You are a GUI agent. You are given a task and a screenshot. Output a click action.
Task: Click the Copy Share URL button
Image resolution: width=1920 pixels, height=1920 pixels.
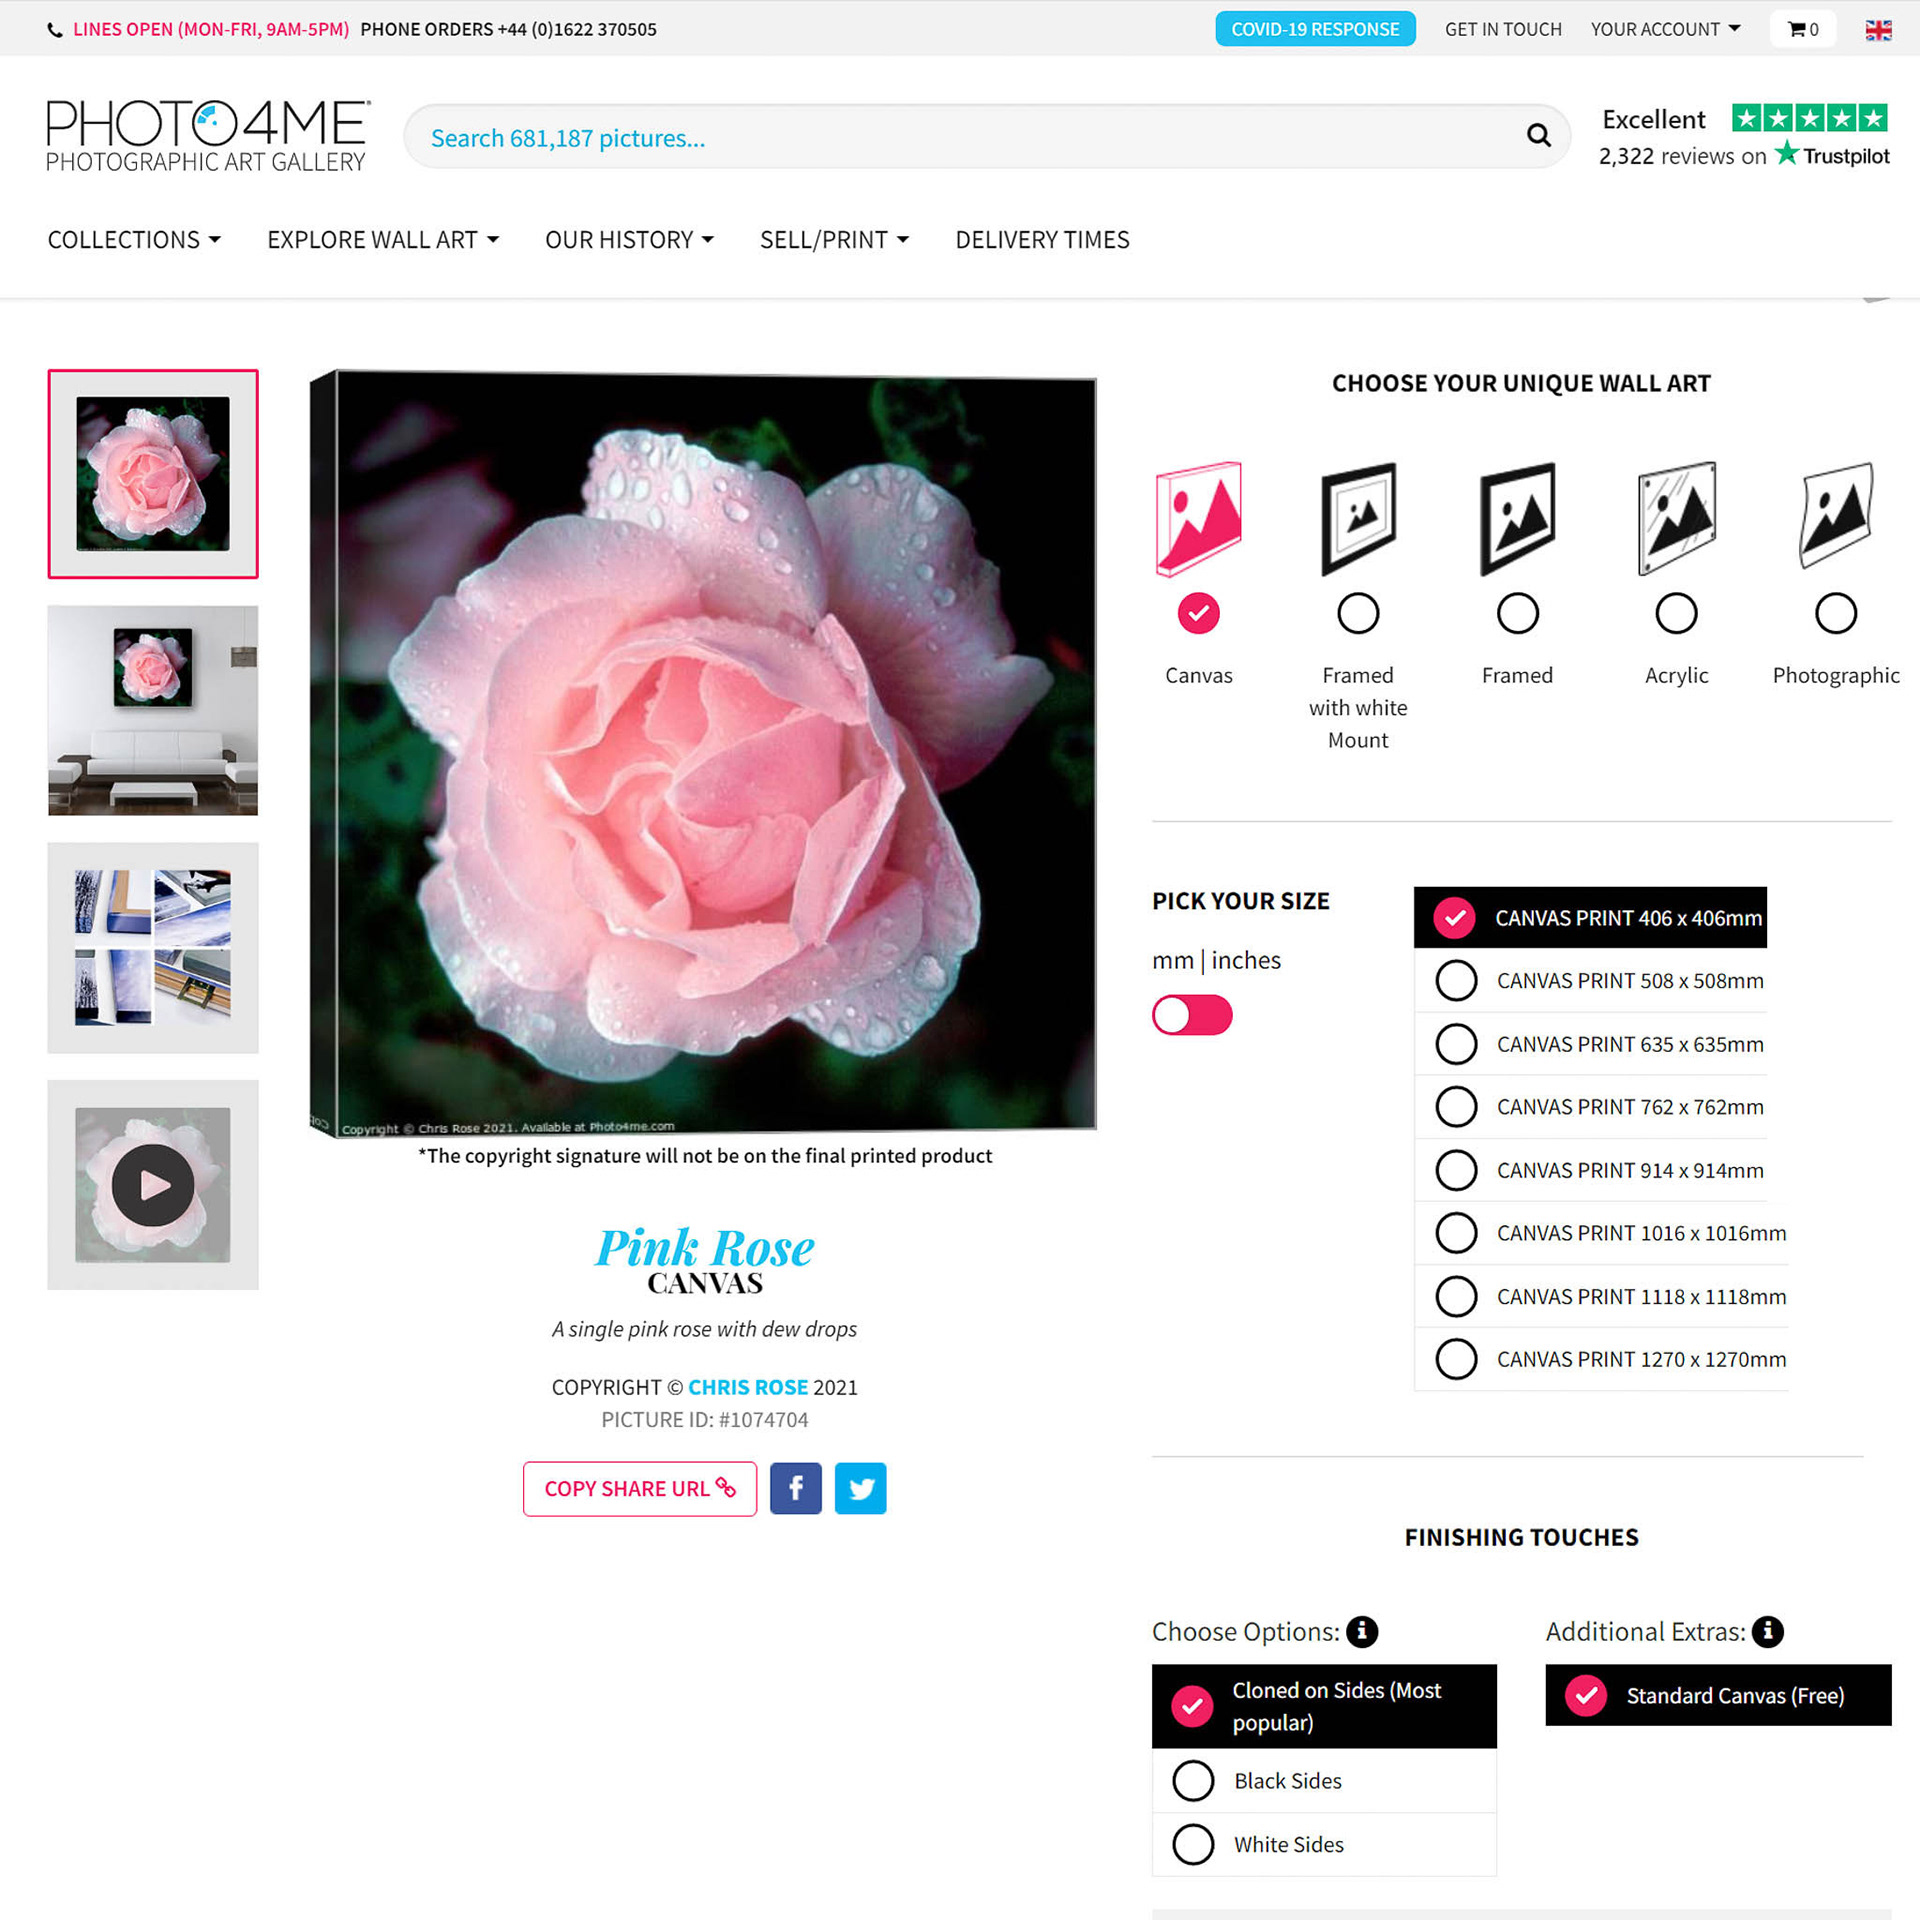tap(640, 1488)
